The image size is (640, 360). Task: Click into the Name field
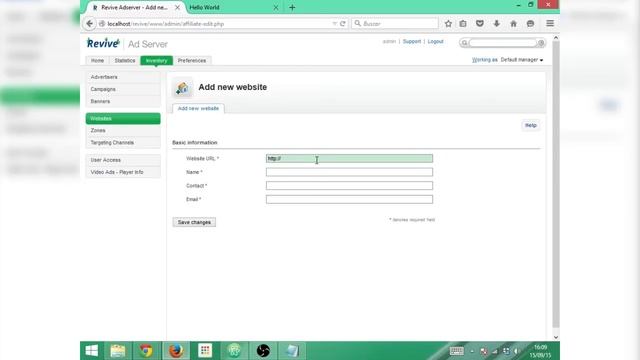(349, 172)
